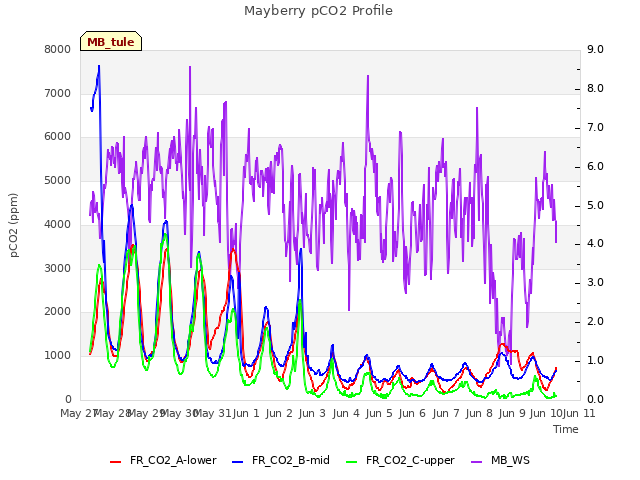This screenshot has width=640, height=480.
Task: Click the purple MB_WS spike on Jun 4
Action: pyautogui.click(x=368, y=77)
